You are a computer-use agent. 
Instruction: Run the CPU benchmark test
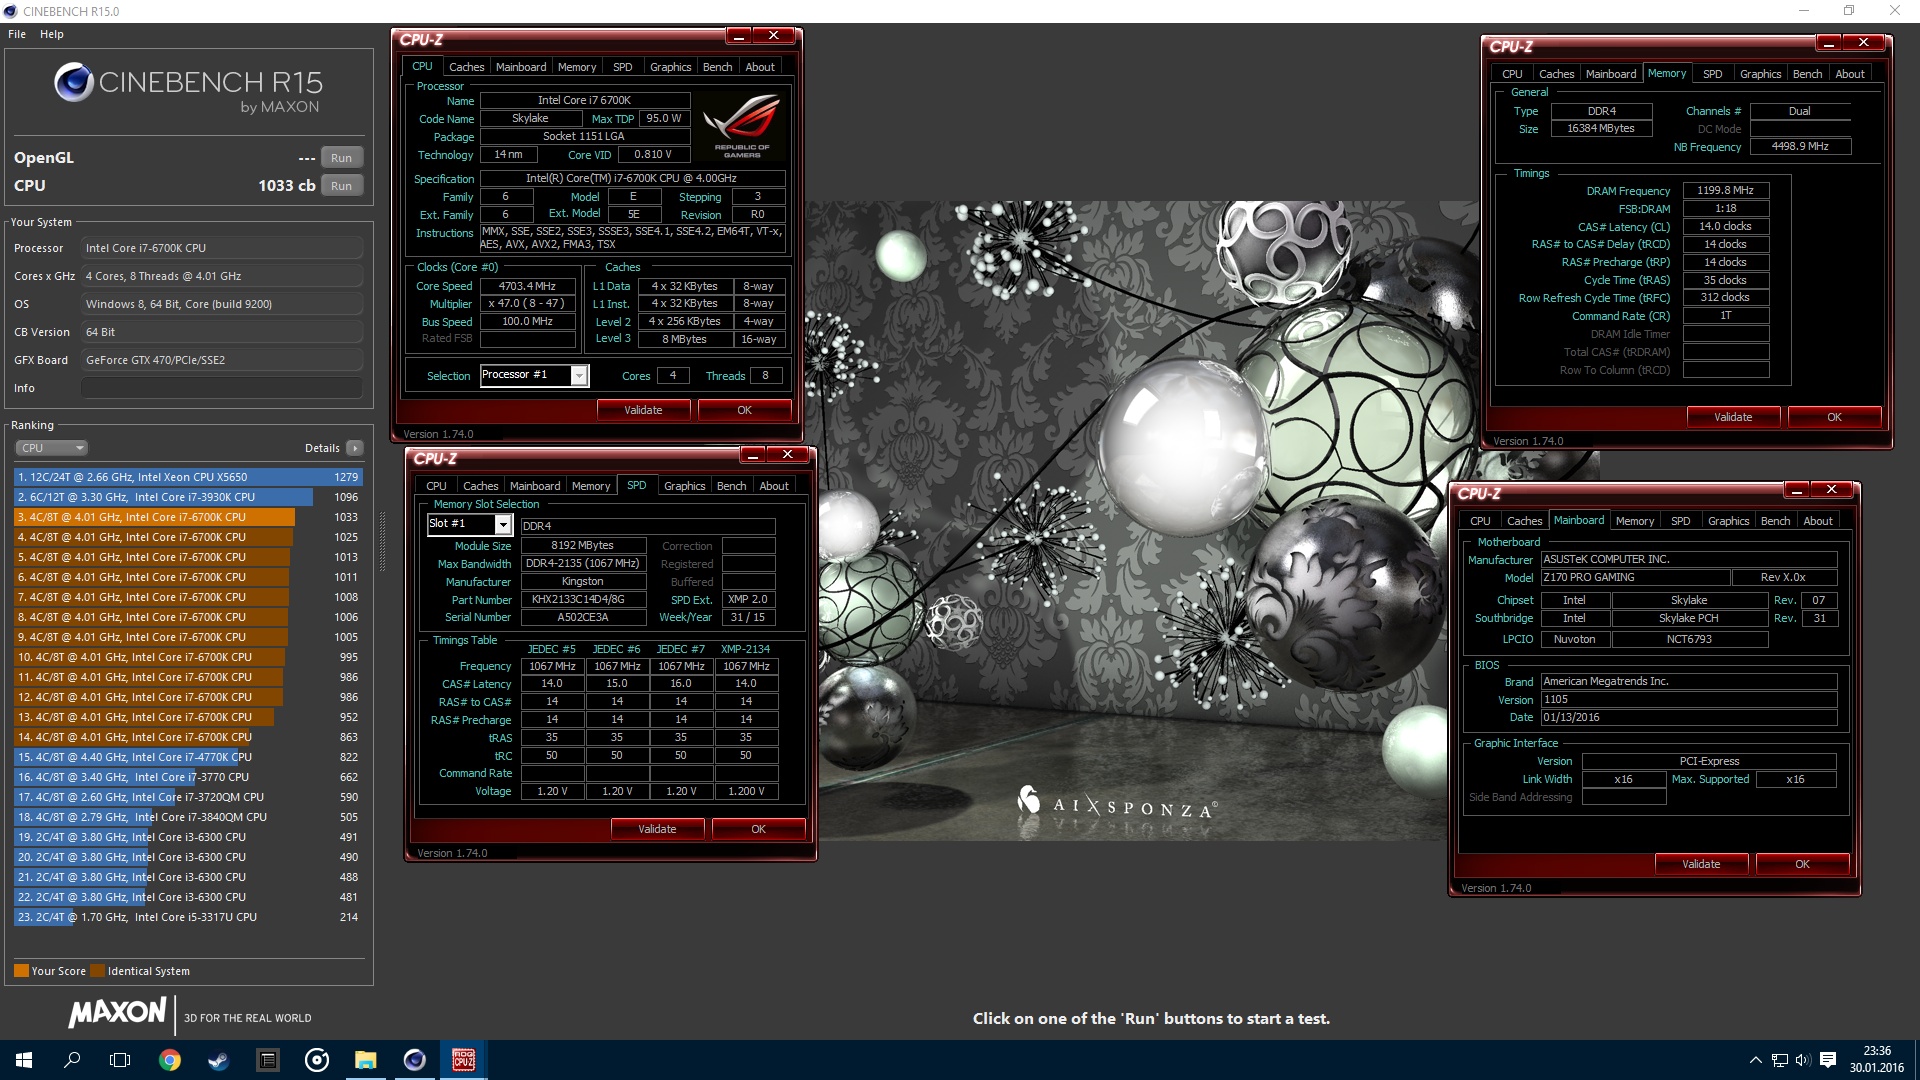[x=341, y=186]
